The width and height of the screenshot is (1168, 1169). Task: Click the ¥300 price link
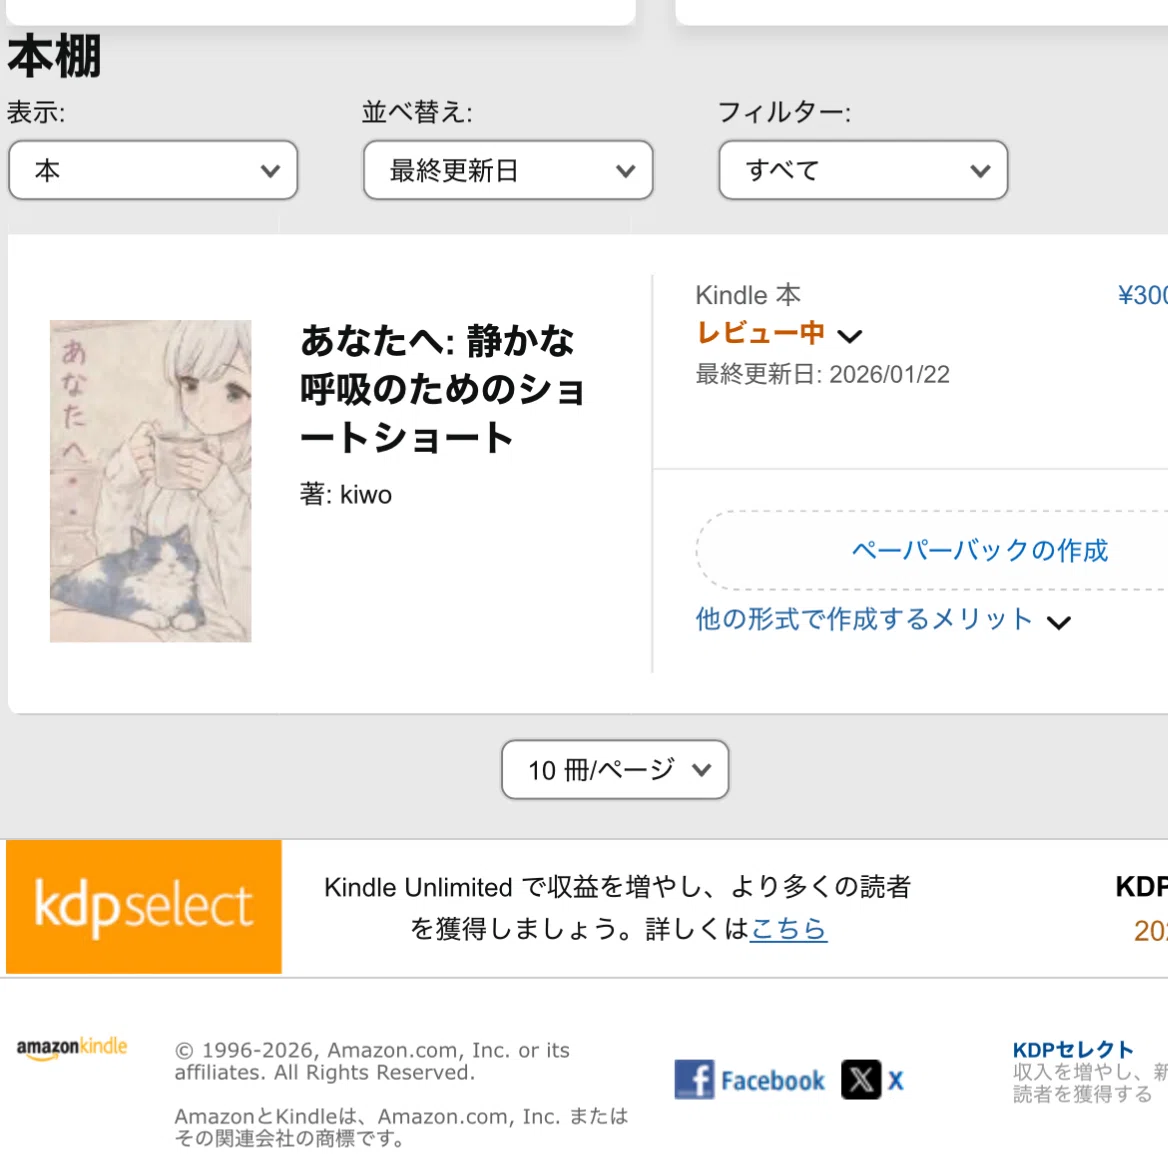1143,295
